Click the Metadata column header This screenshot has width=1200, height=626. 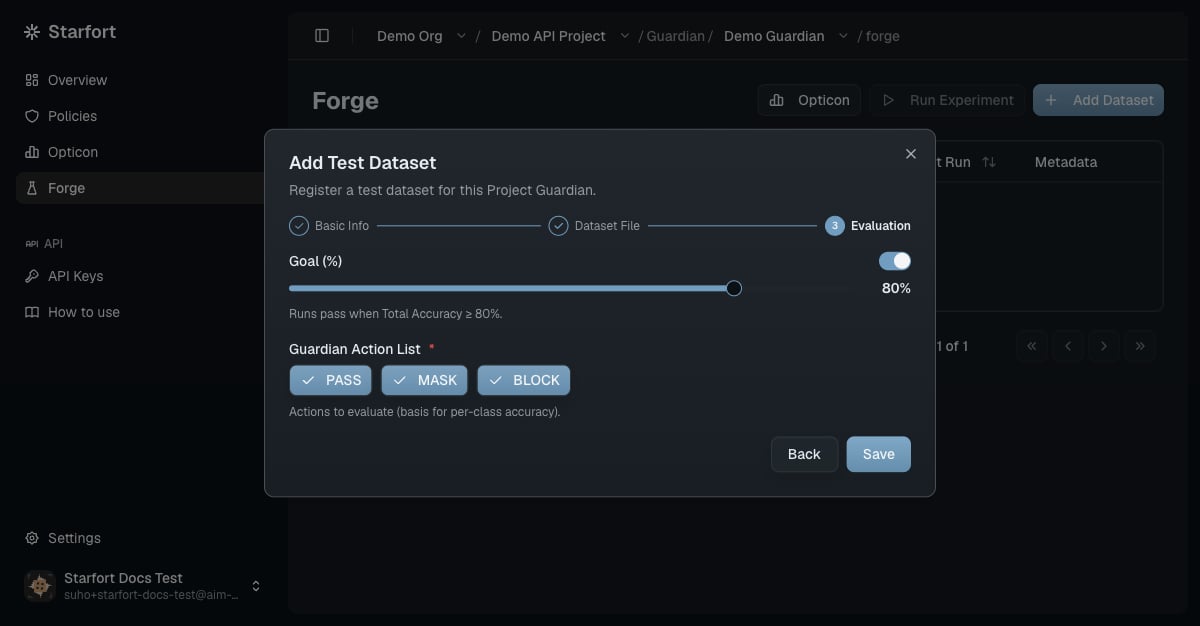click(x=1066, y=162)
